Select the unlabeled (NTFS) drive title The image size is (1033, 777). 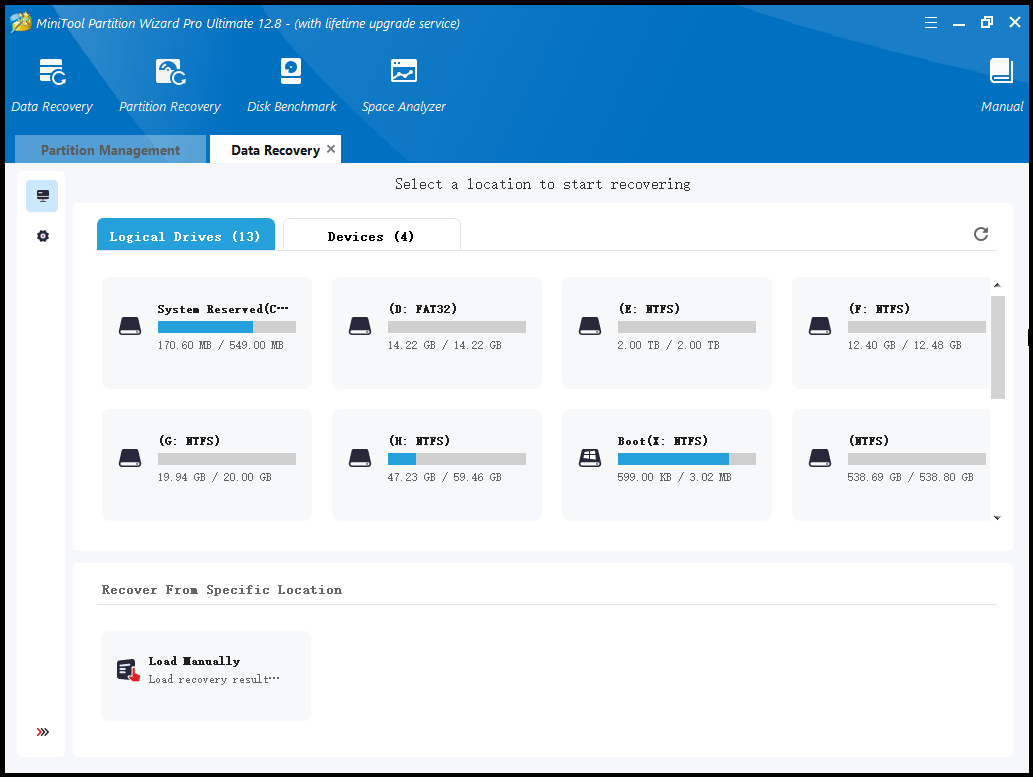click(x=869, y=440)
